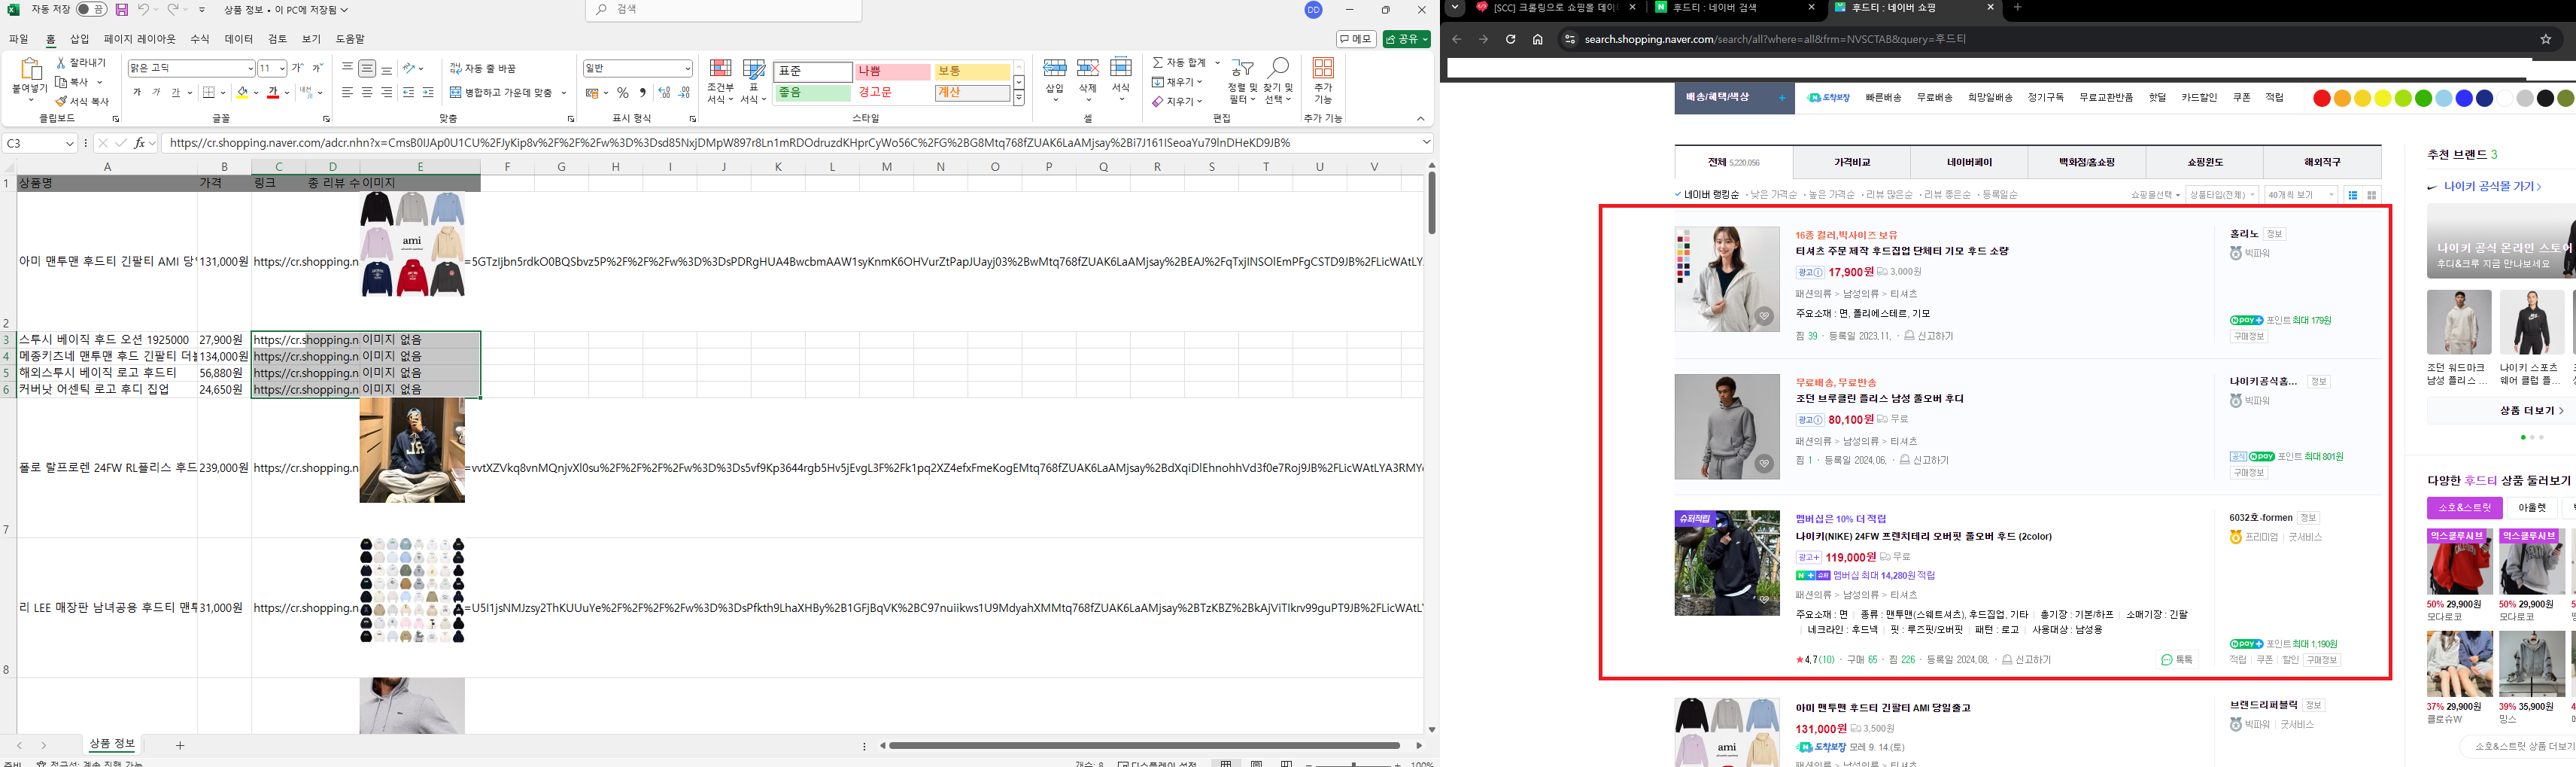This screenshot has width=2576, height=767.
Task: Open the 아미 맨투맨 후드티 product link
Action: click(x=1882, y=708)
